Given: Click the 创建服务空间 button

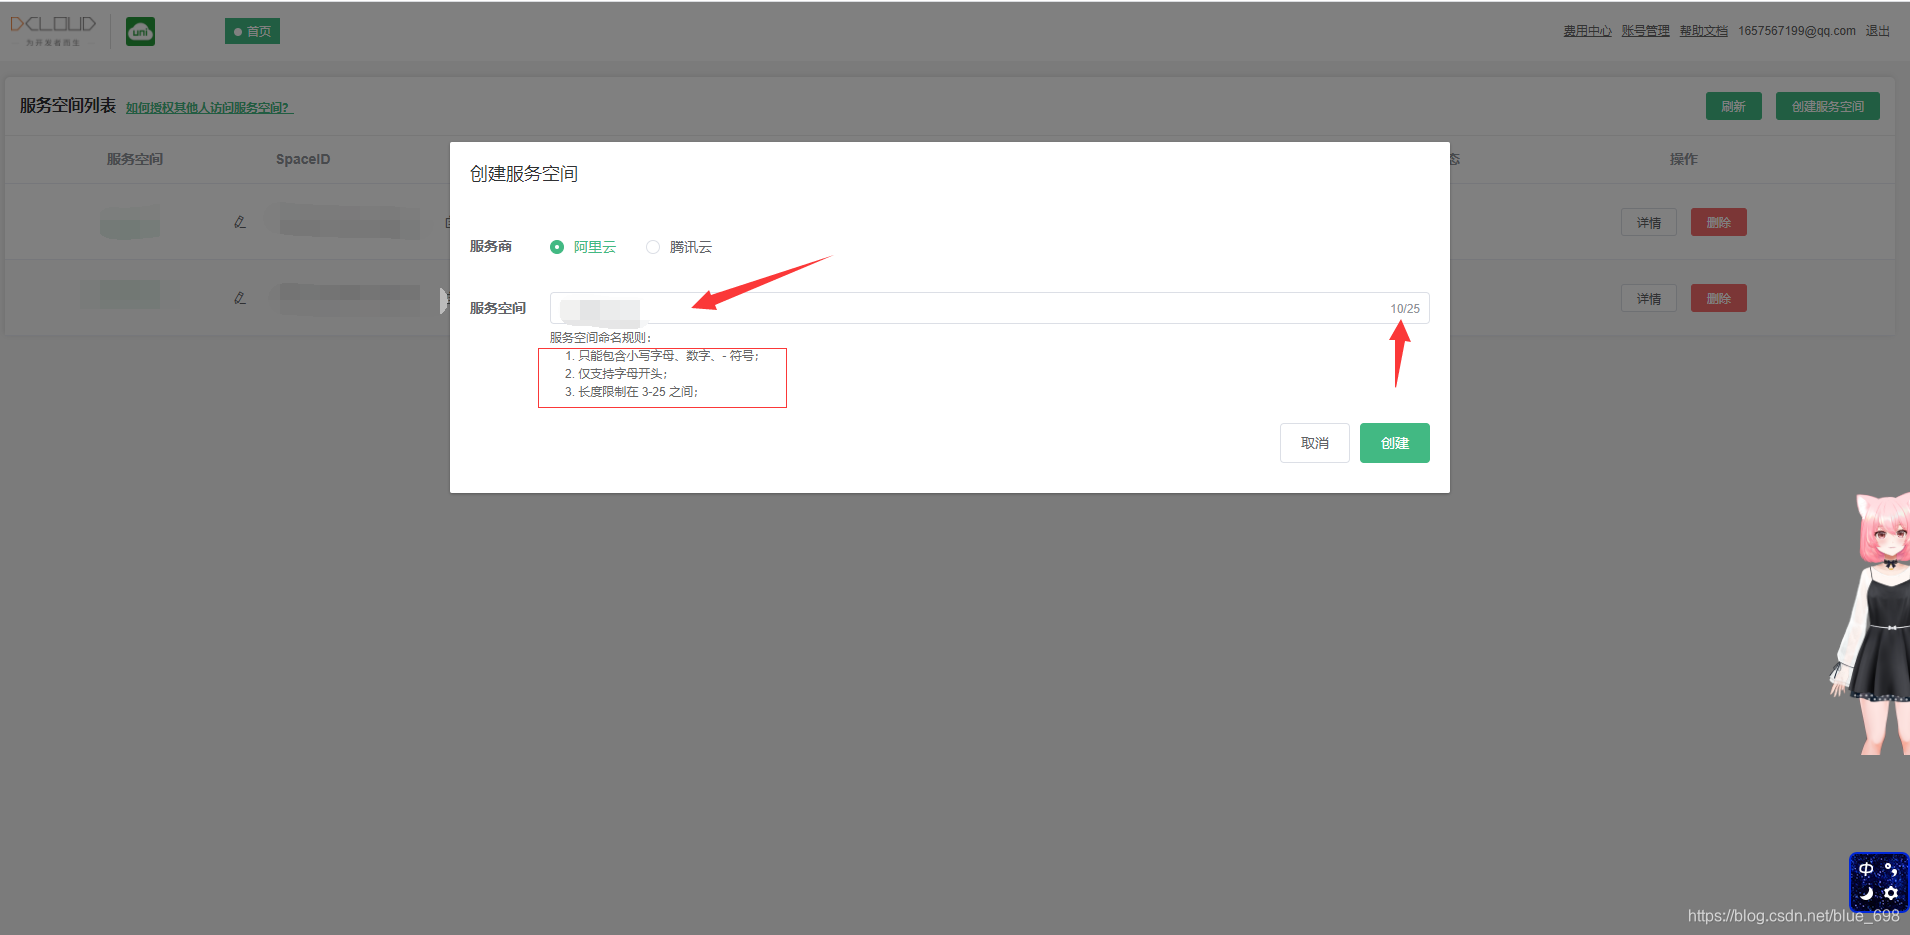Looking at the screenshot, I should [x=1828, y=106].
